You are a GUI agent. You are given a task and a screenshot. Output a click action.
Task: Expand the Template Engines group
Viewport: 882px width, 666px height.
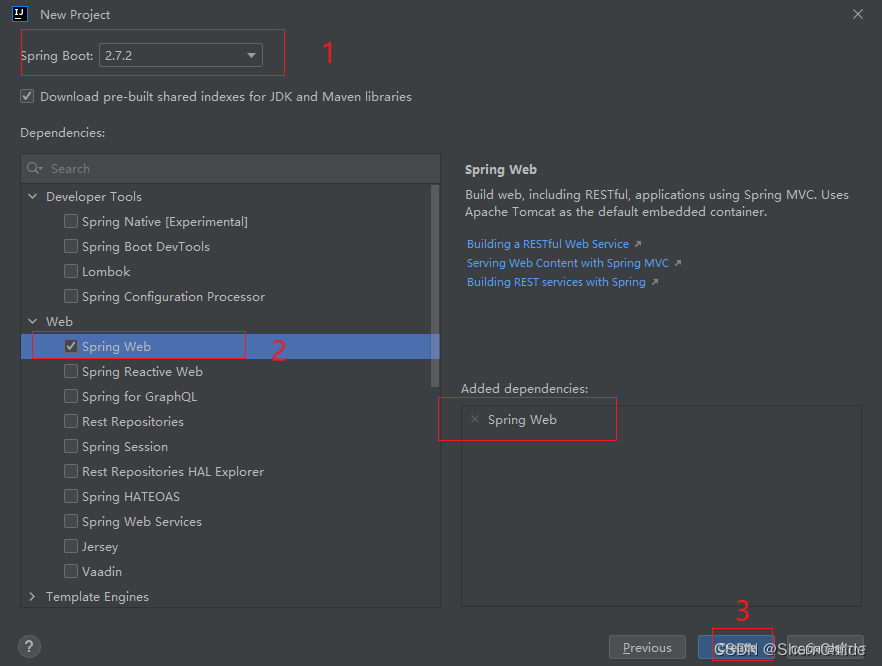pos(33,596)
